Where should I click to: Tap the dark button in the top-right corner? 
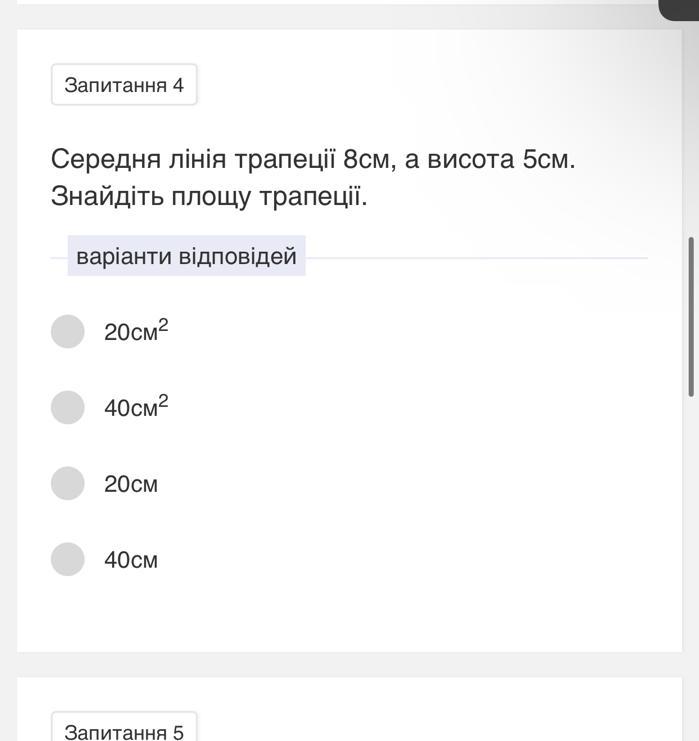tap(679, 8)
